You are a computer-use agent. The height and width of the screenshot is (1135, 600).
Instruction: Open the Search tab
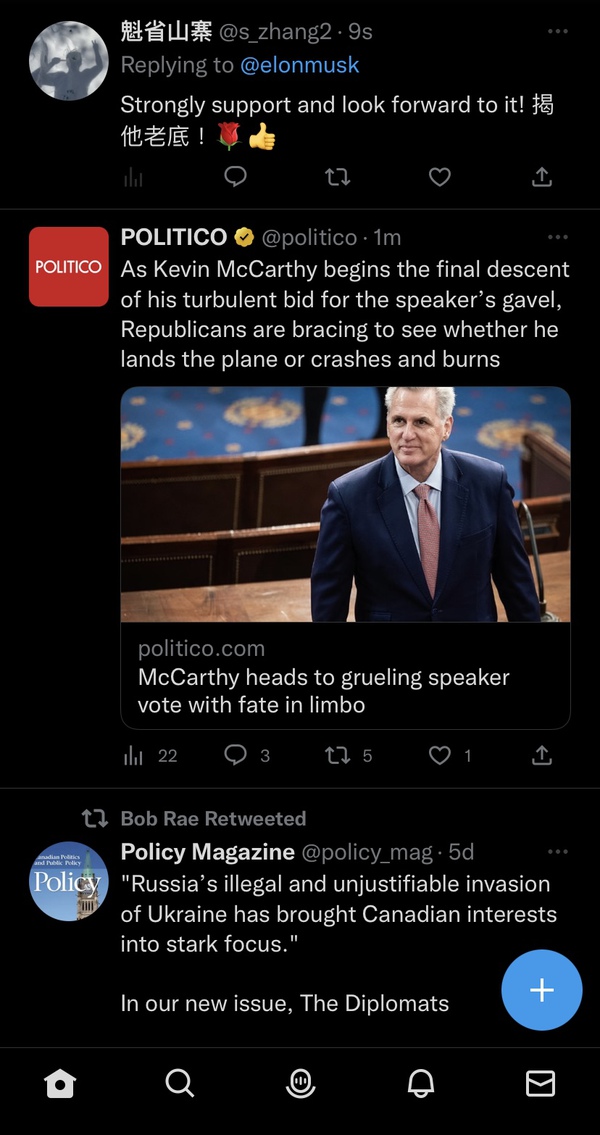180,1084
